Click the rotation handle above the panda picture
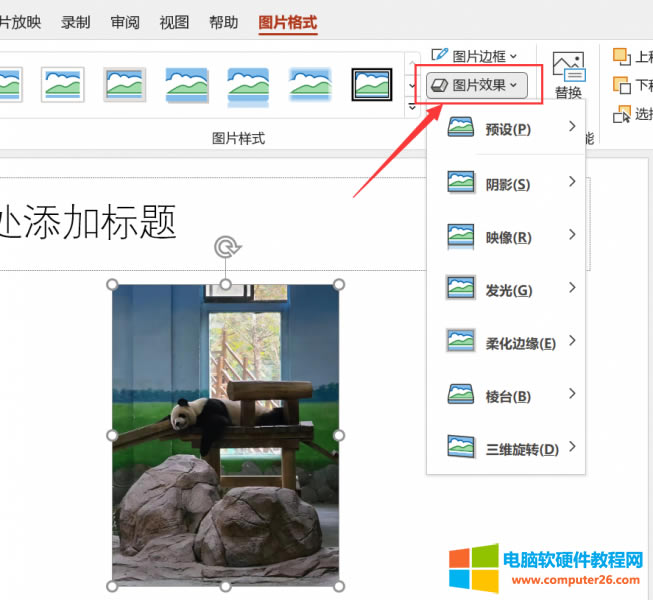The image size is (653, 600). pyautogui.click(x=227, y=247)
